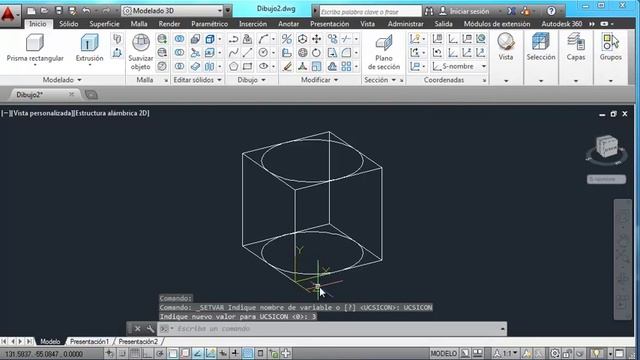The image size is (640, 360).
Task: Expand the Dibujo panel
Action: (263, 80)
